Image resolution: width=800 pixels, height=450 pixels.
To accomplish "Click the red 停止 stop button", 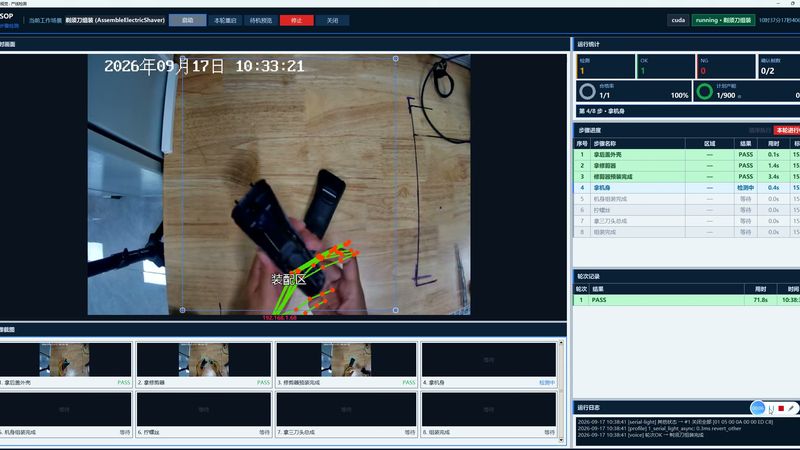I will (296, 20).
